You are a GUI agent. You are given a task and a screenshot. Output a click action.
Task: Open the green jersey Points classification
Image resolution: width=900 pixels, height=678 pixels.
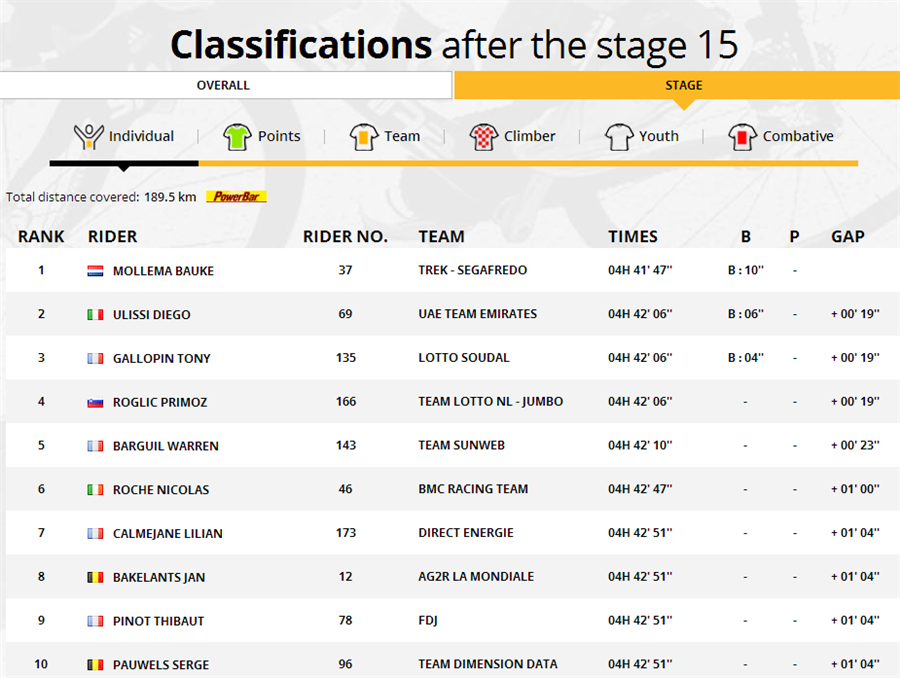pyautogui.click(x=237, y=137)
